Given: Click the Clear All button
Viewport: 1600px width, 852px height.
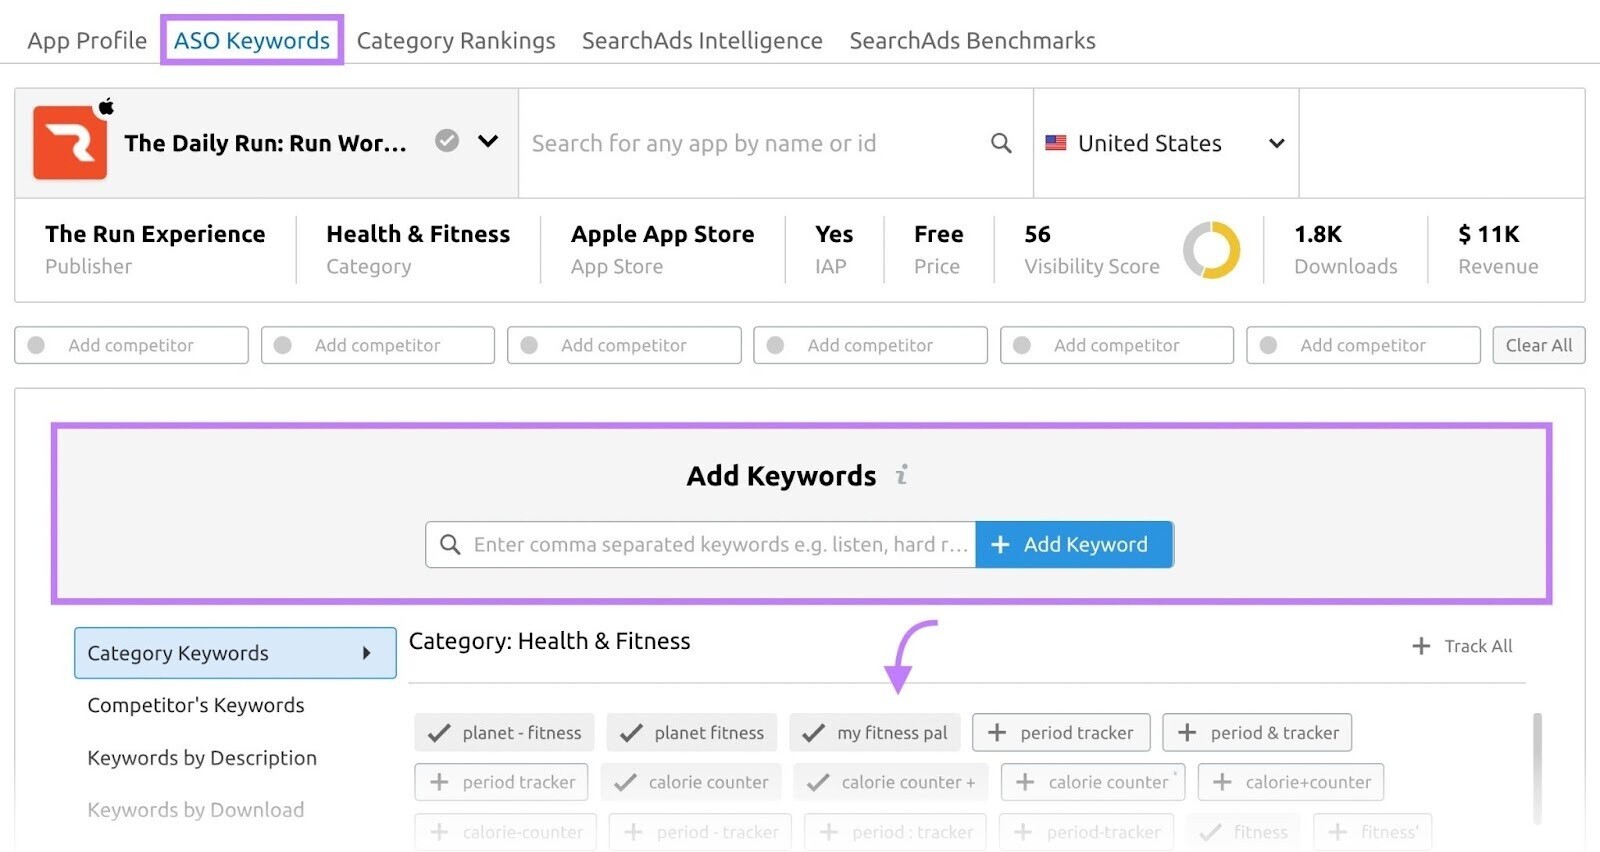Looking at the screenshot, I should 1538,345.
